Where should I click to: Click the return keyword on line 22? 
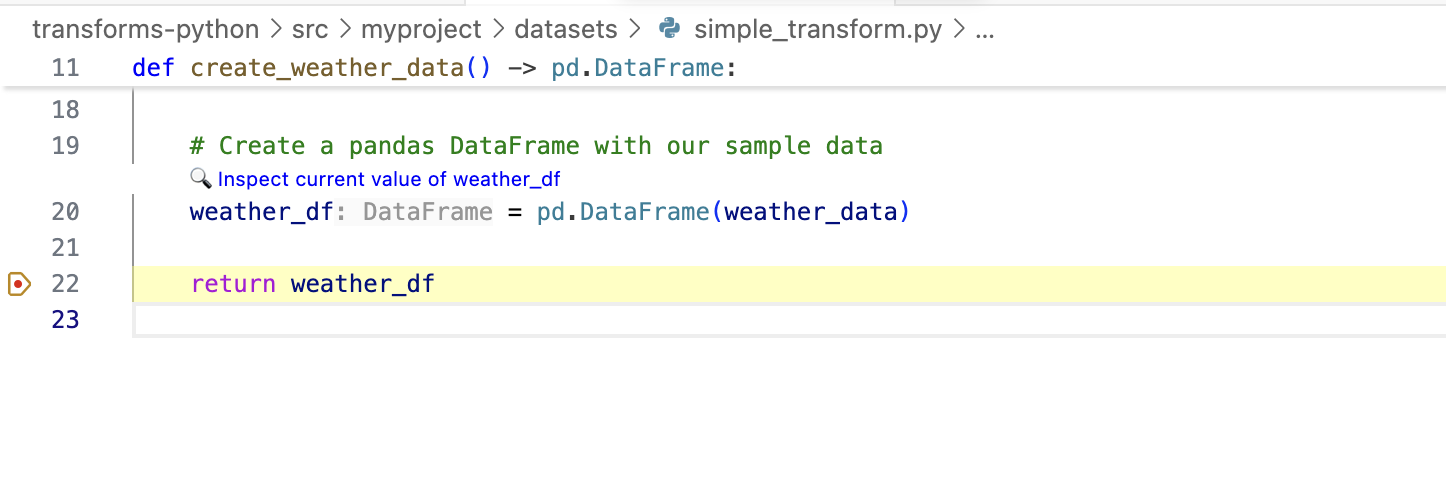(233, 284)
